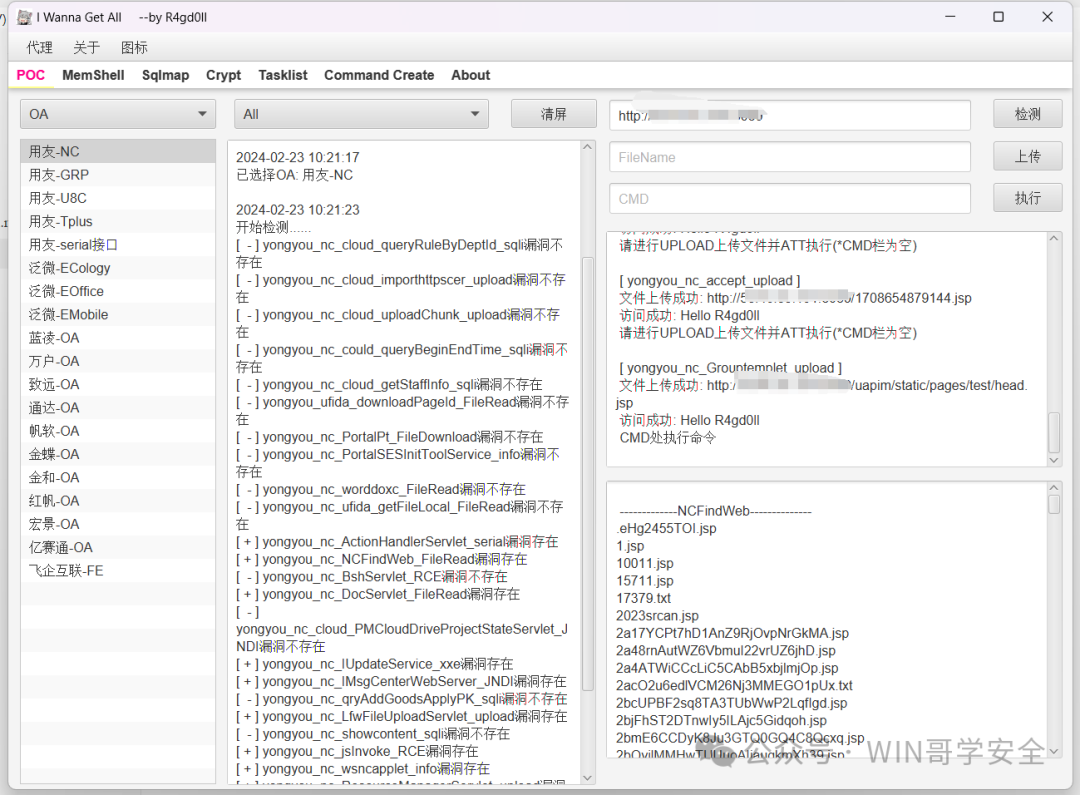1080x795 pixels.
Task: Open the 关于 menu
Action: pyautogui.click(x=87, y=48)
